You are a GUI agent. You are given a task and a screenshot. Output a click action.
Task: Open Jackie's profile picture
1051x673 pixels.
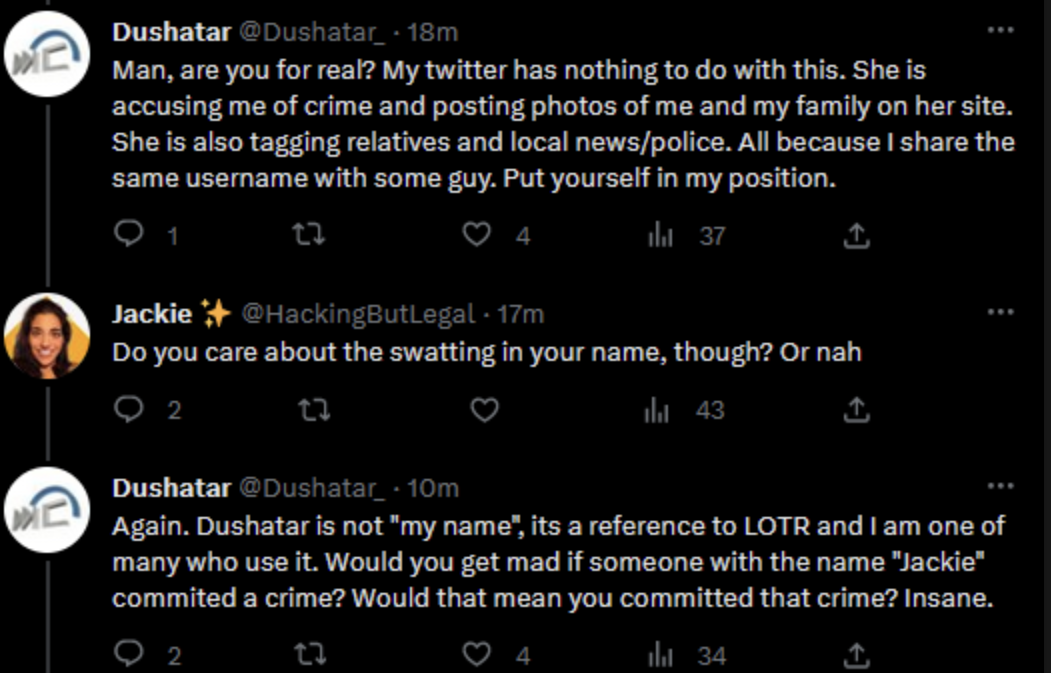tap(47, 336)
